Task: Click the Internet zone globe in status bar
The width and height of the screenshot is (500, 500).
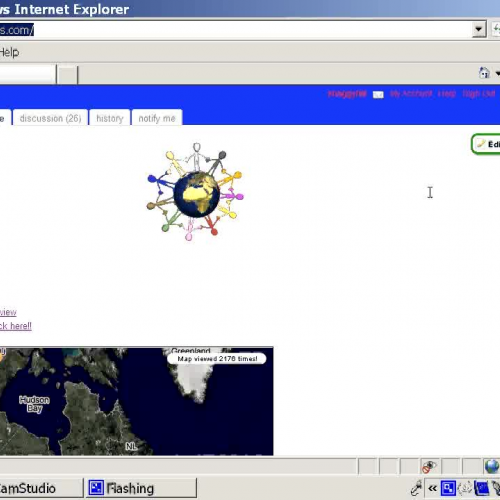Action: [x=492, y=466]
